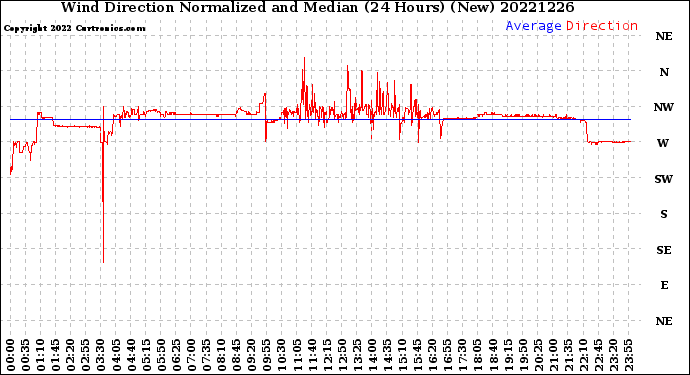This screenshot has height=375, width=690.
Task: Click the topmost 'NE' axis label
Action: (x=664, y=36)
